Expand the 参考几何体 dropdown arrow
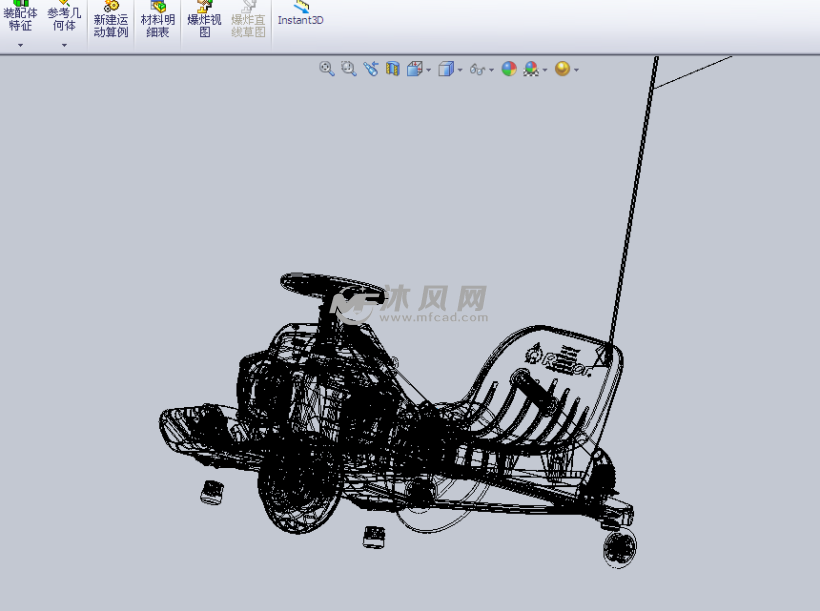Viewport: 820px width, 611px height. (64, 45)
